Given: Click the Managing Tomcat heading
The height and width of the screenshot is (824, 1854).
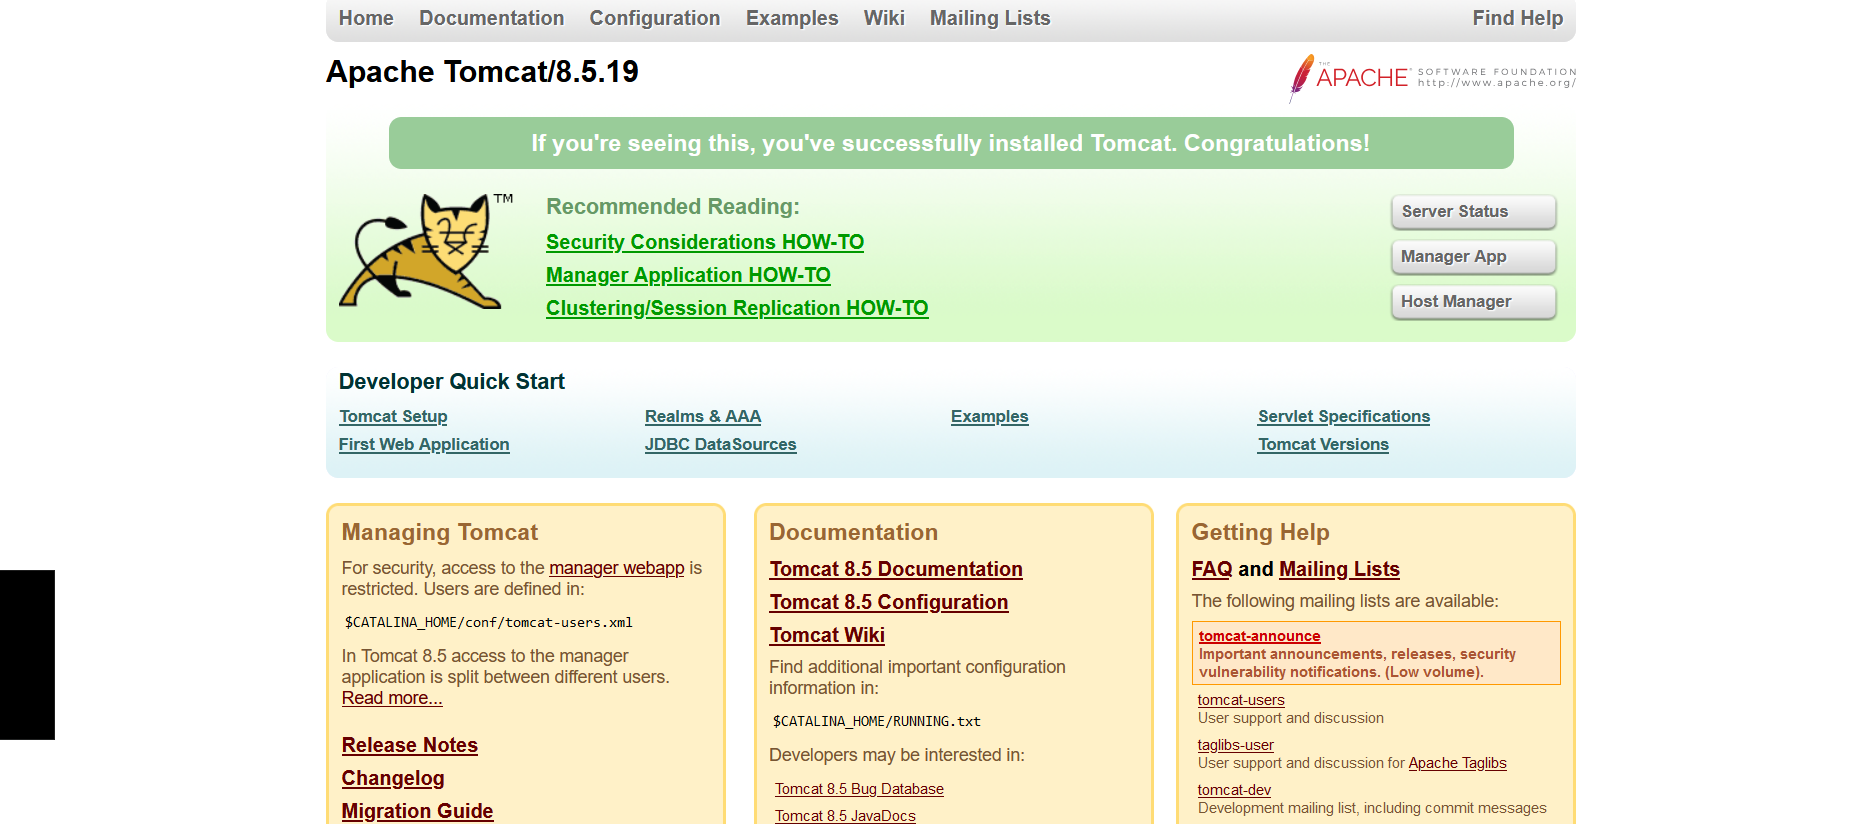Looking at the screenshot, I should point(440,532).
